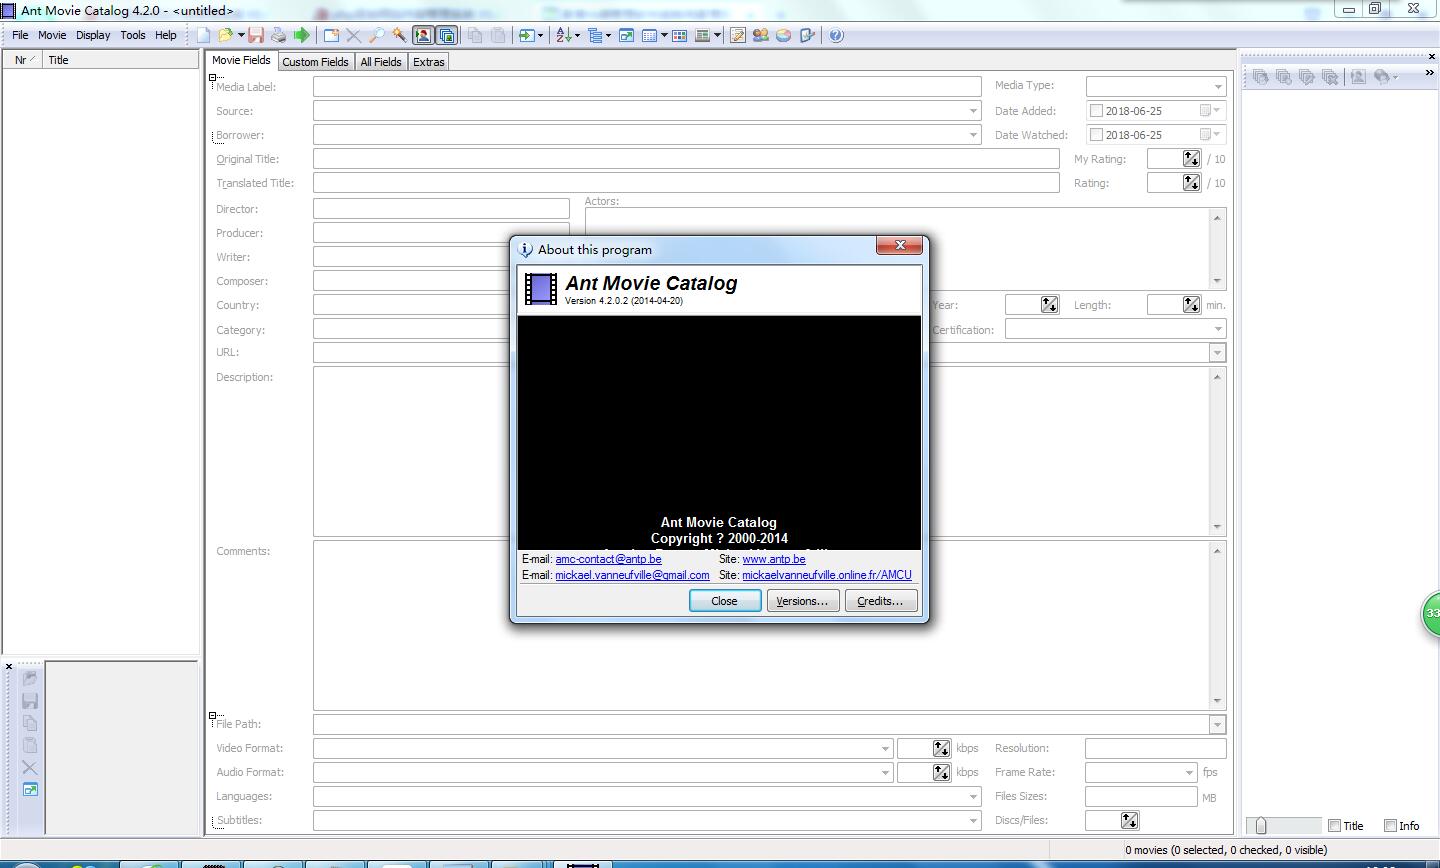Switch to the All Fields tab
Viewport: 1440px width, 868px height.
(381, 62)
